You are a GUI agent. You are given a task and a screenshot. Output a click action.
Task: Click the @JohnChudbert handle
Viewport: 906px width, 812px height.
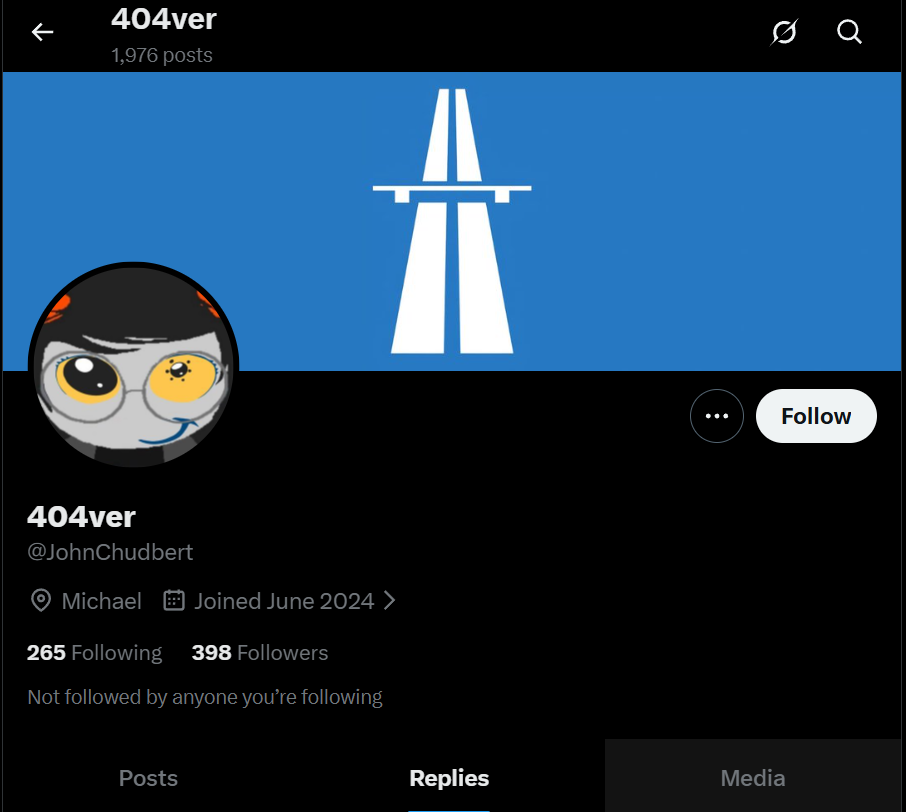pyautogui.click(x=110, y=552)
